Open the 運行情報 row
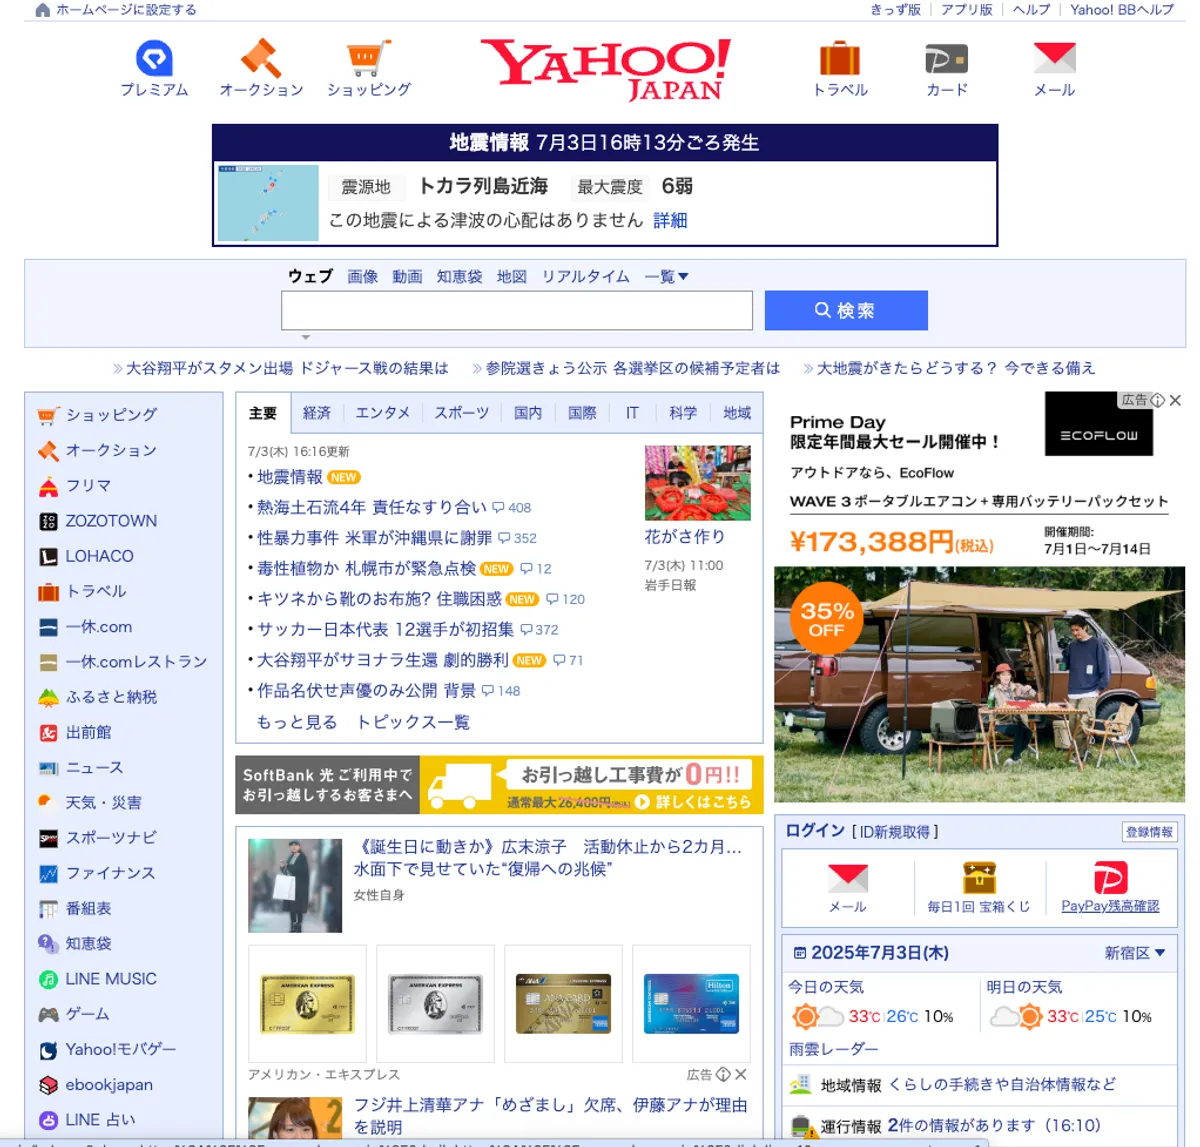 click(980, 1126)
